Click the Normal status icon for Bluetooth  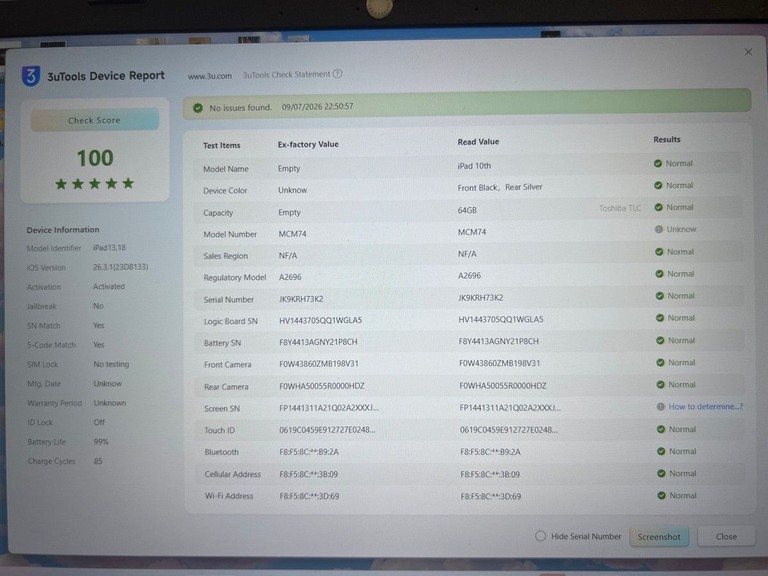point(661,451)
